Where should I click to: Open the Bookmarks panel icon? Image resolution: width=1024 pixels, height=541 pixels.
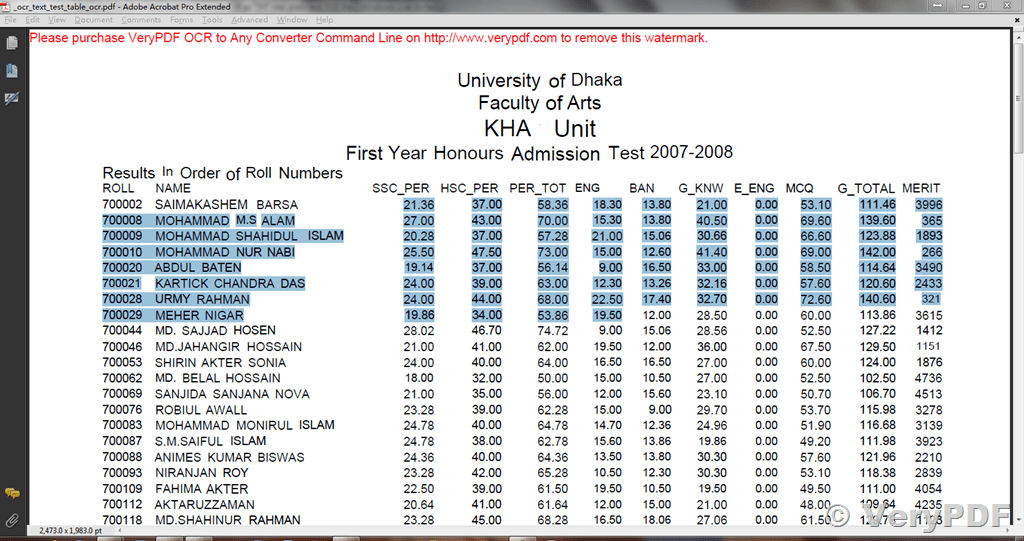coord(12,71)
